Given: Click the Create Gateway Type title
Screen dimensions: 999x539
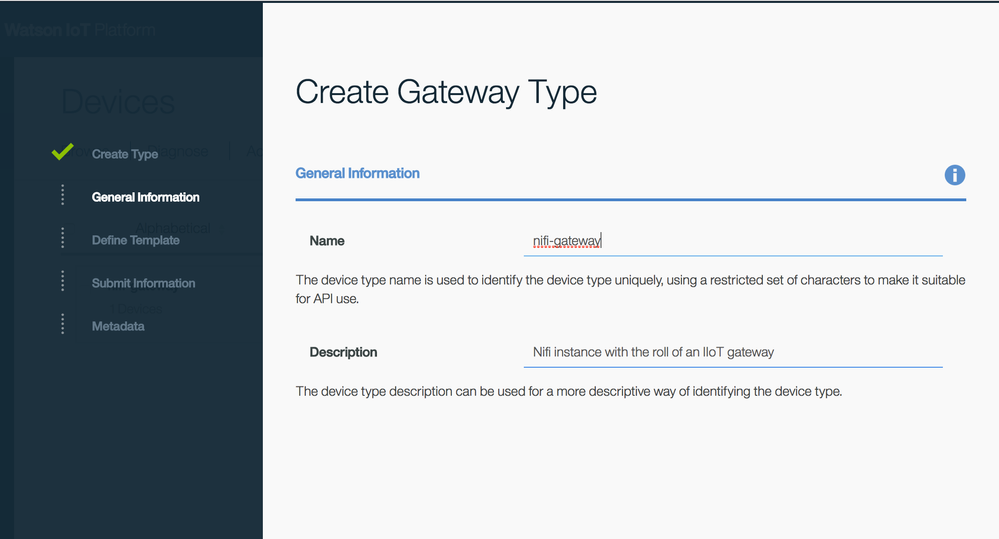Looking at the screenshot, I should [446, 92].
